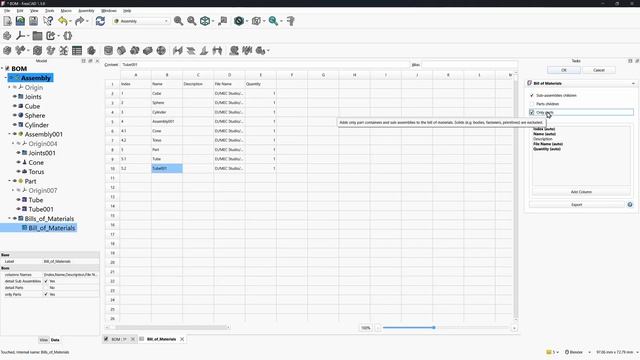Click the cell Content input field
Image resolution: width=640 pixels, height=360 pixels.
point(264,64)
